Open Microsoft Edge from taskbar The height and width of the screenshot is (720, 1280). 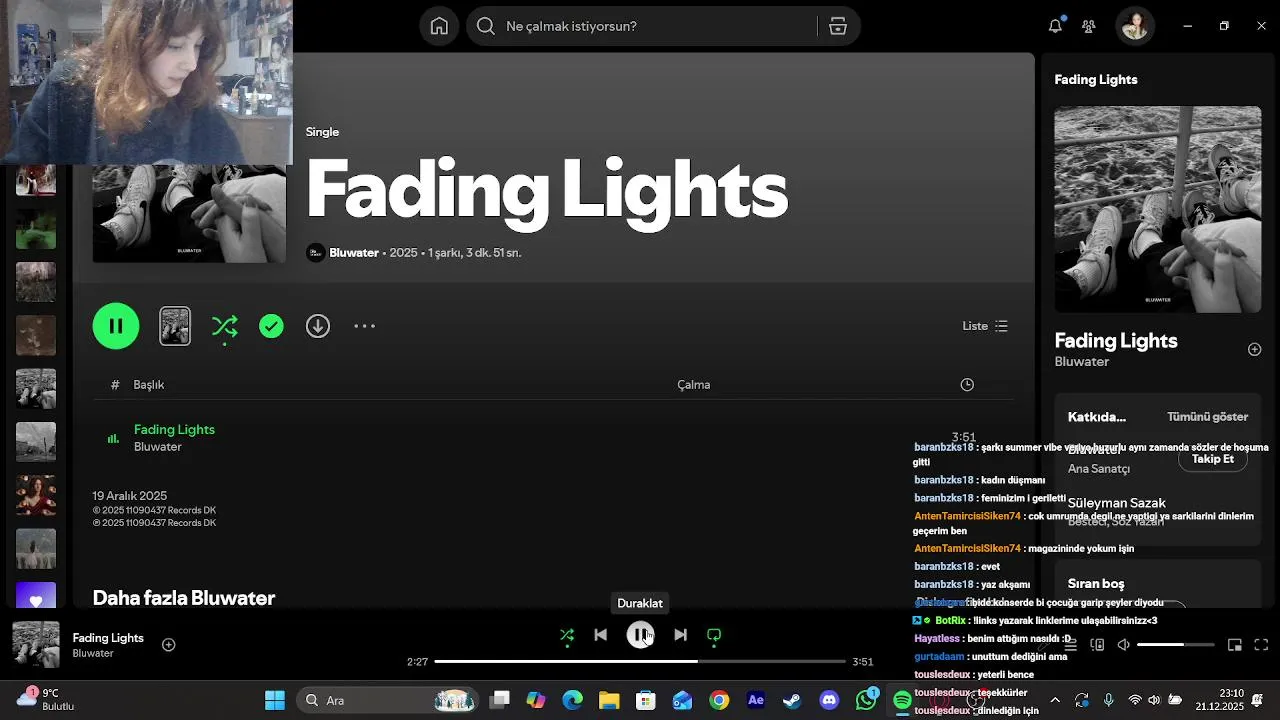pos(572,700)
